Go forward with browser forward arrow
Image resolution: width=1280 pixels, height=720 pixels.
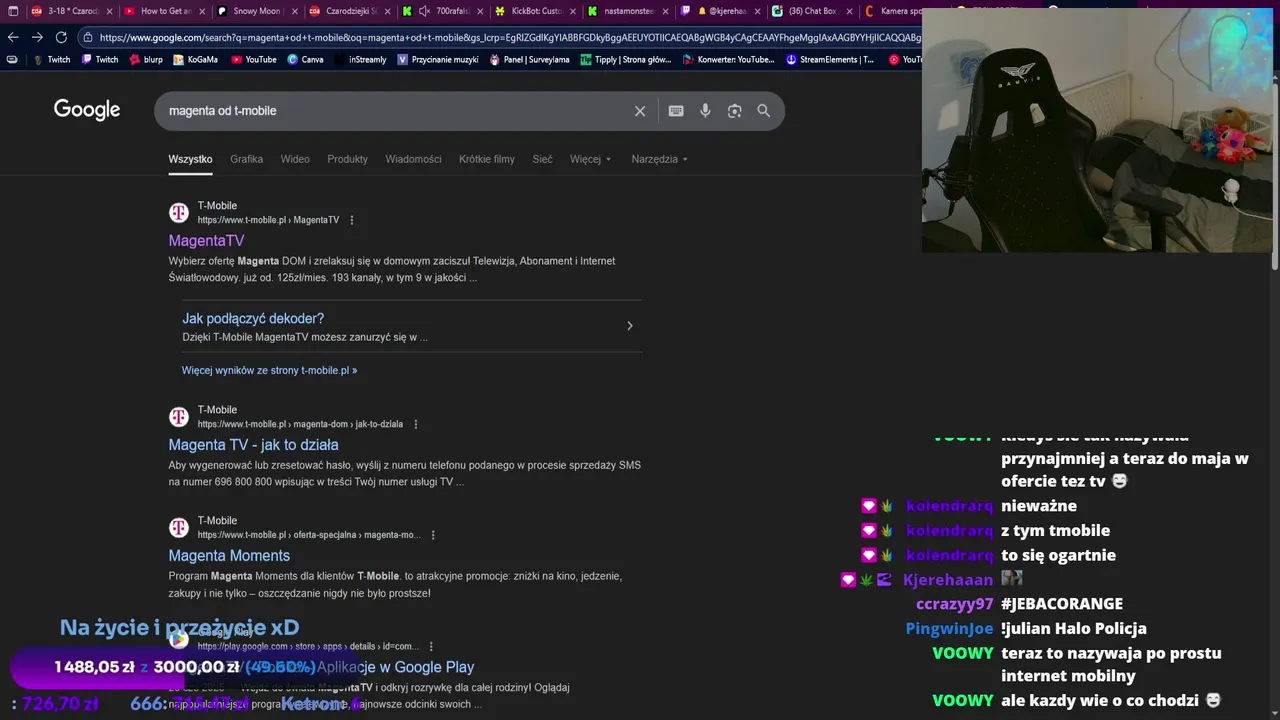[x=37, y=37]
